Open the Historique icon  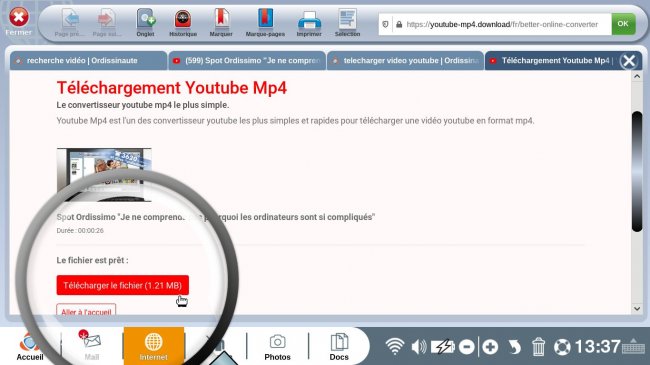[182, 19]
